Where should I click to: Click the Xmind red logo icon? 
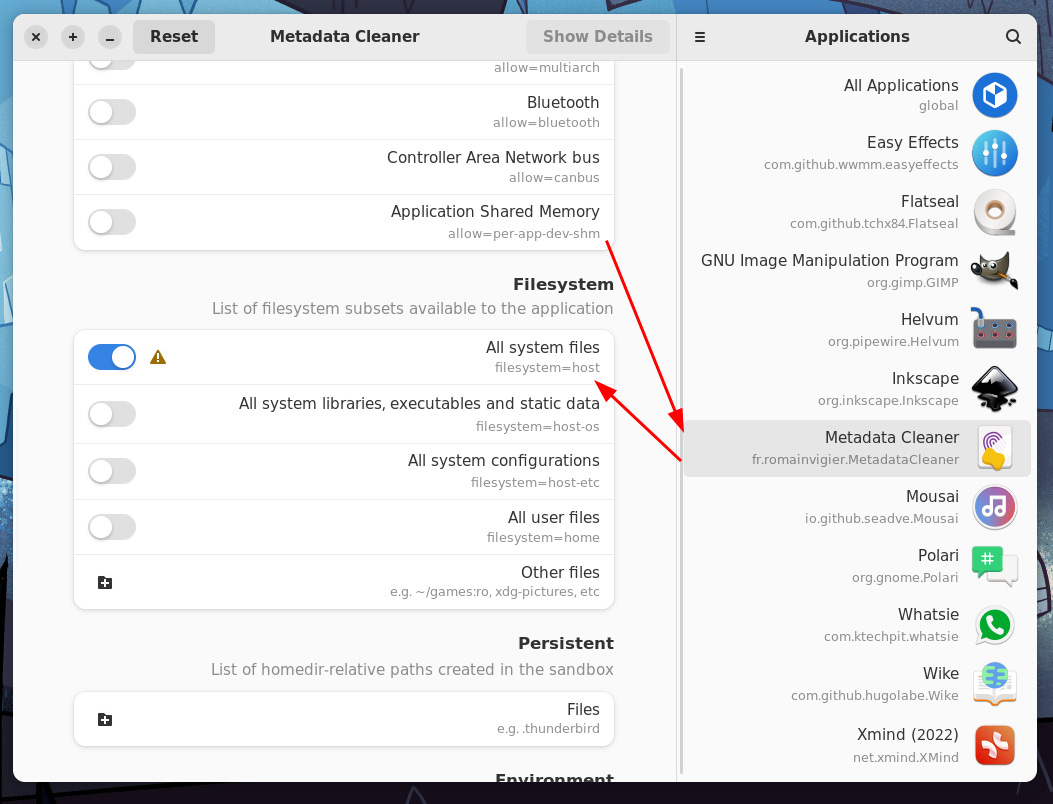[x=995, y=745]
